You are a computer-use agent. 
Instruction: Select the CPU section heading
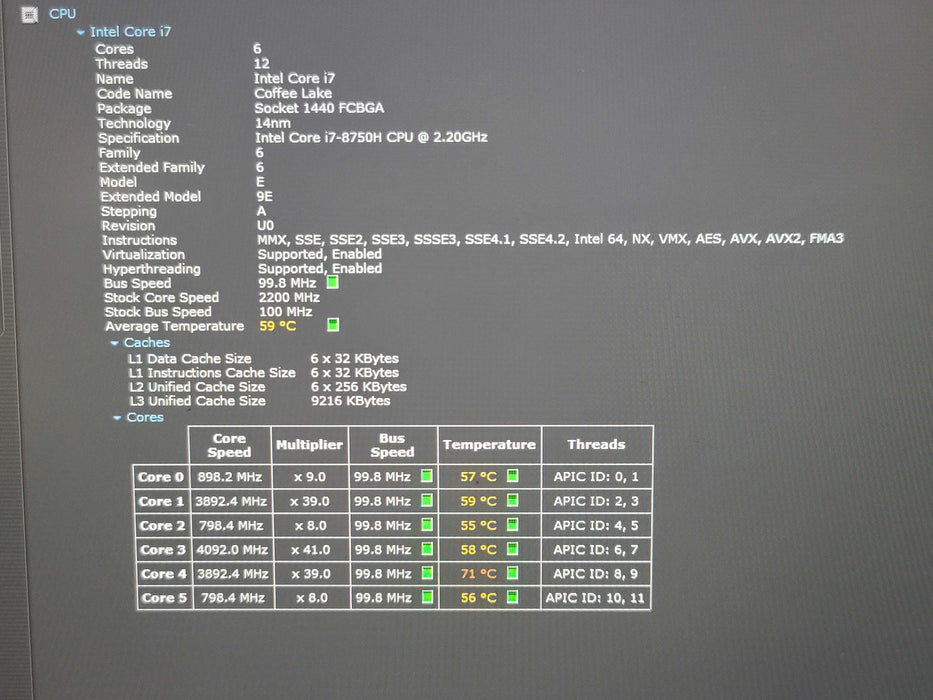click(x=62, y=14)
